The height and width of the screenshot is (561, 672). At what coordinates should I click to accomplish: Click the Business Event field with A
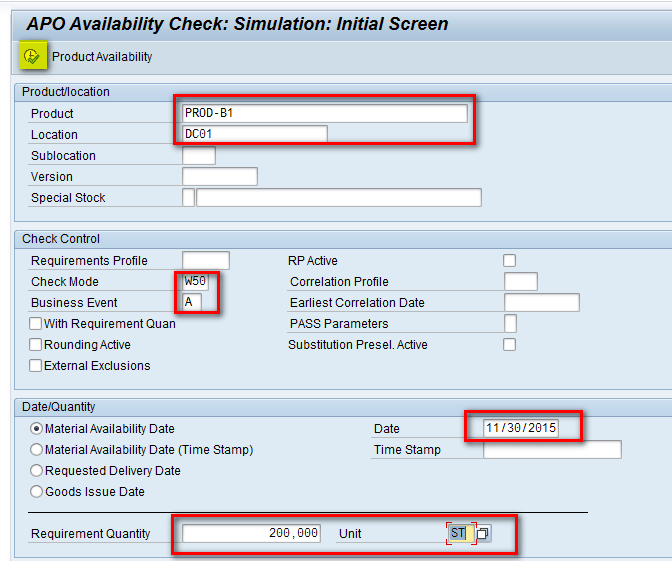point(192,302)
